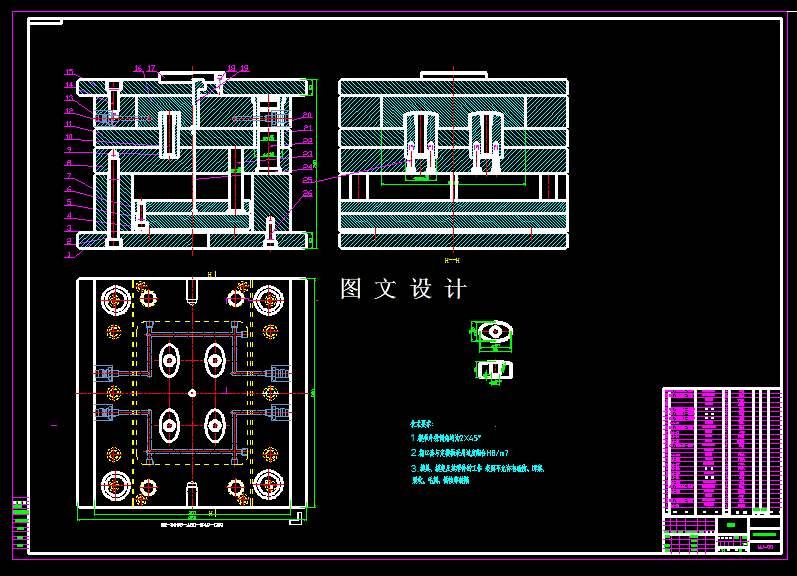Click part balloon number 26
The image size is (797, 576).
coord(308,193)
